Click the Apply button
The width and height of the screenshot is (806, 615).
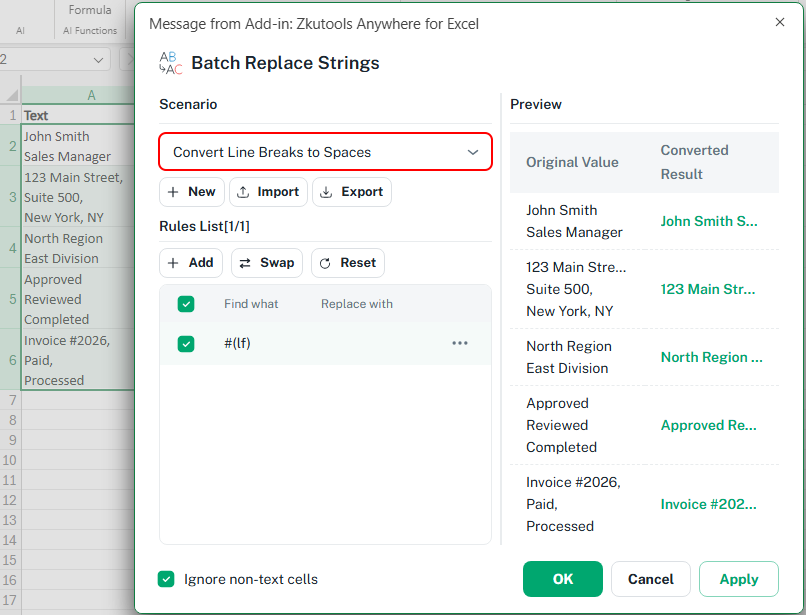pyautogui.click(x=739, y=579)
